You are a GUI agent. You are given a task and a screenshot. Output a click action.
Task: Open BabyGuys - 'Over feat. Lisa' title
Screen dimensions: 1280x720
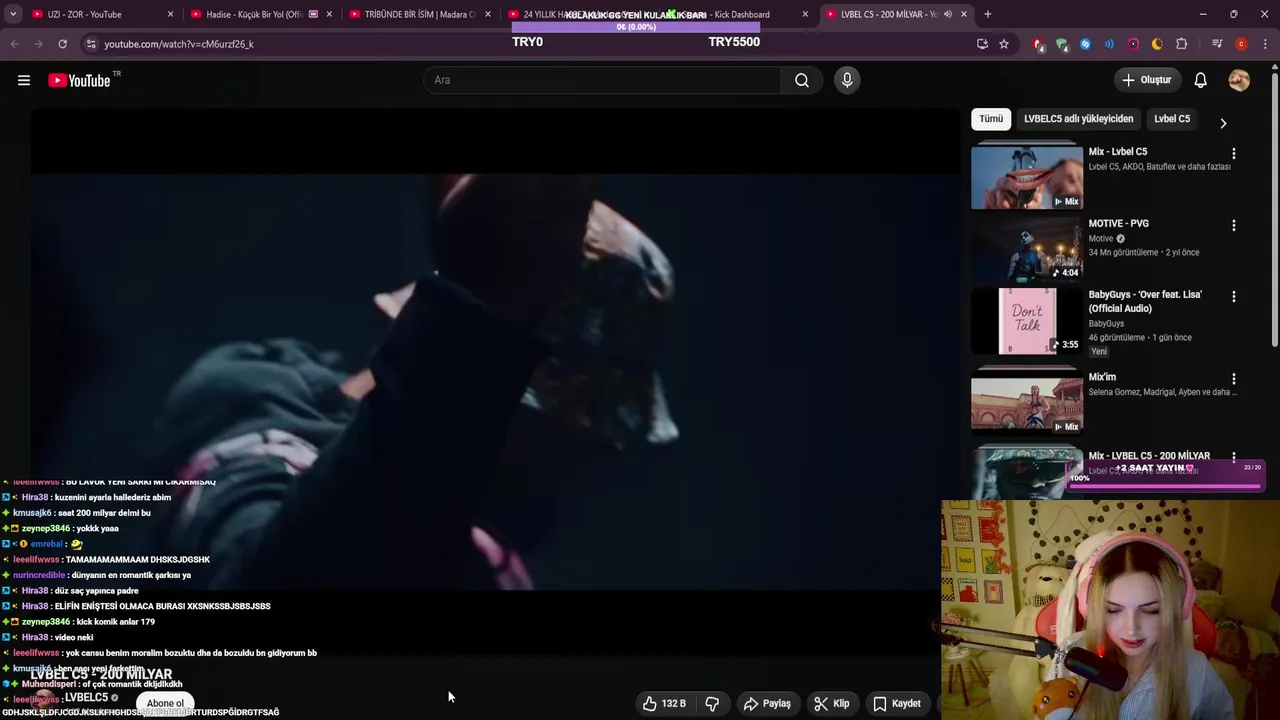[1145, 302]
